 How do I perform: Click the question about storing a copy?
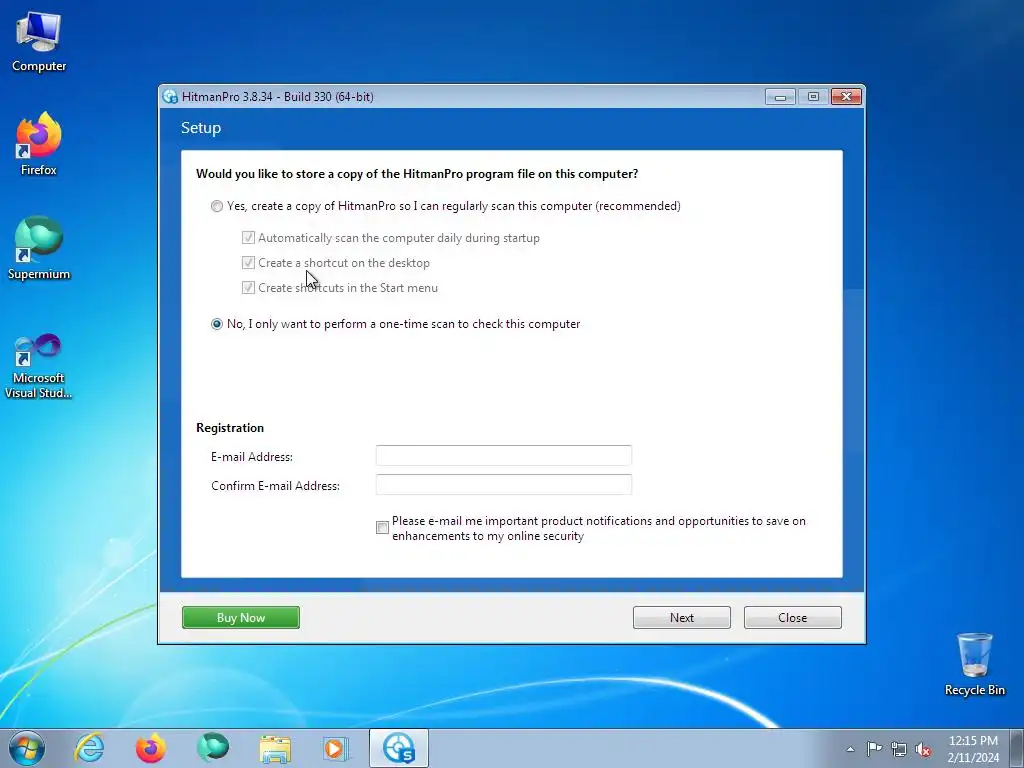coord(417,174)
